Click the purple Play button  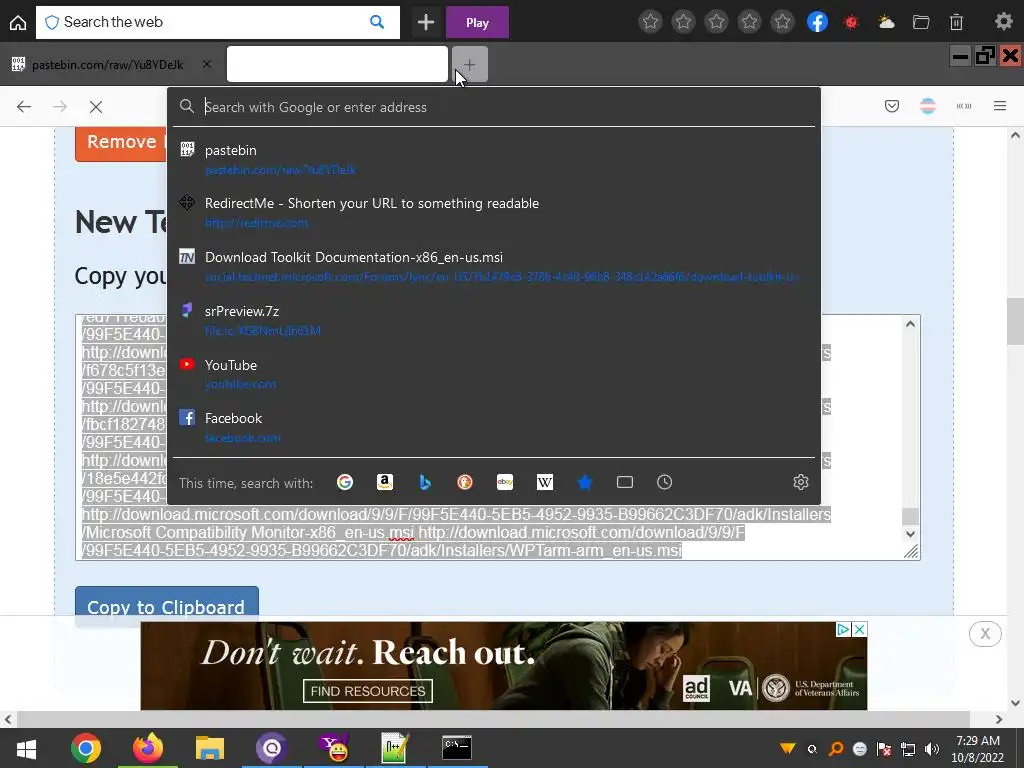pos(477,23)
